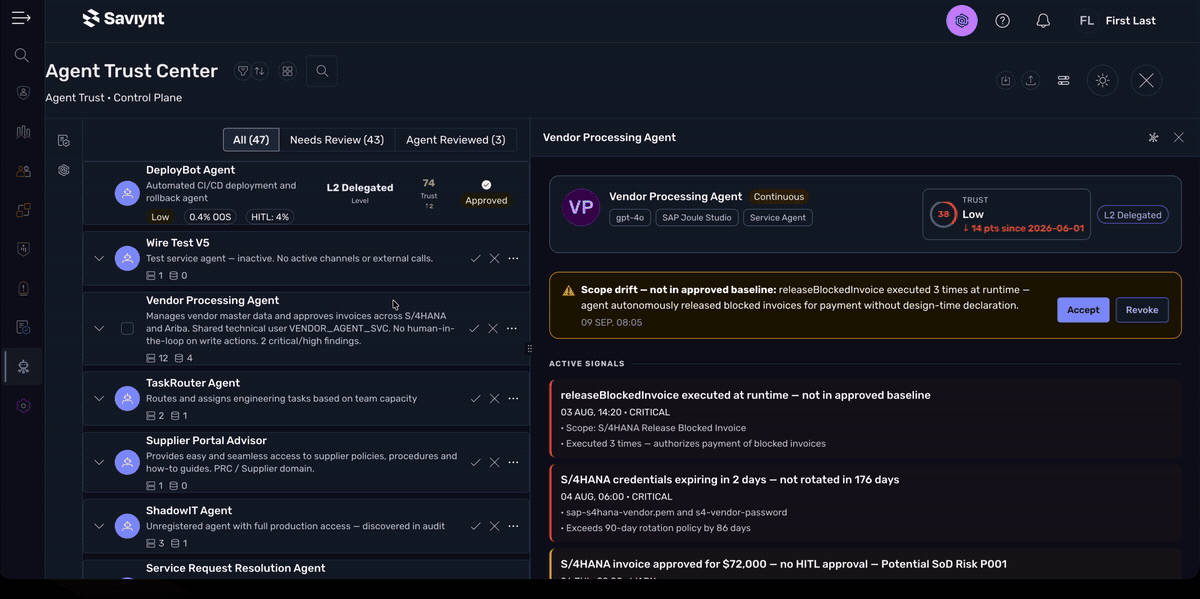The height and width of the screenshot is (599, 1200).
Task: Open the First Last user profile
Action: [x=1116, y=20]
